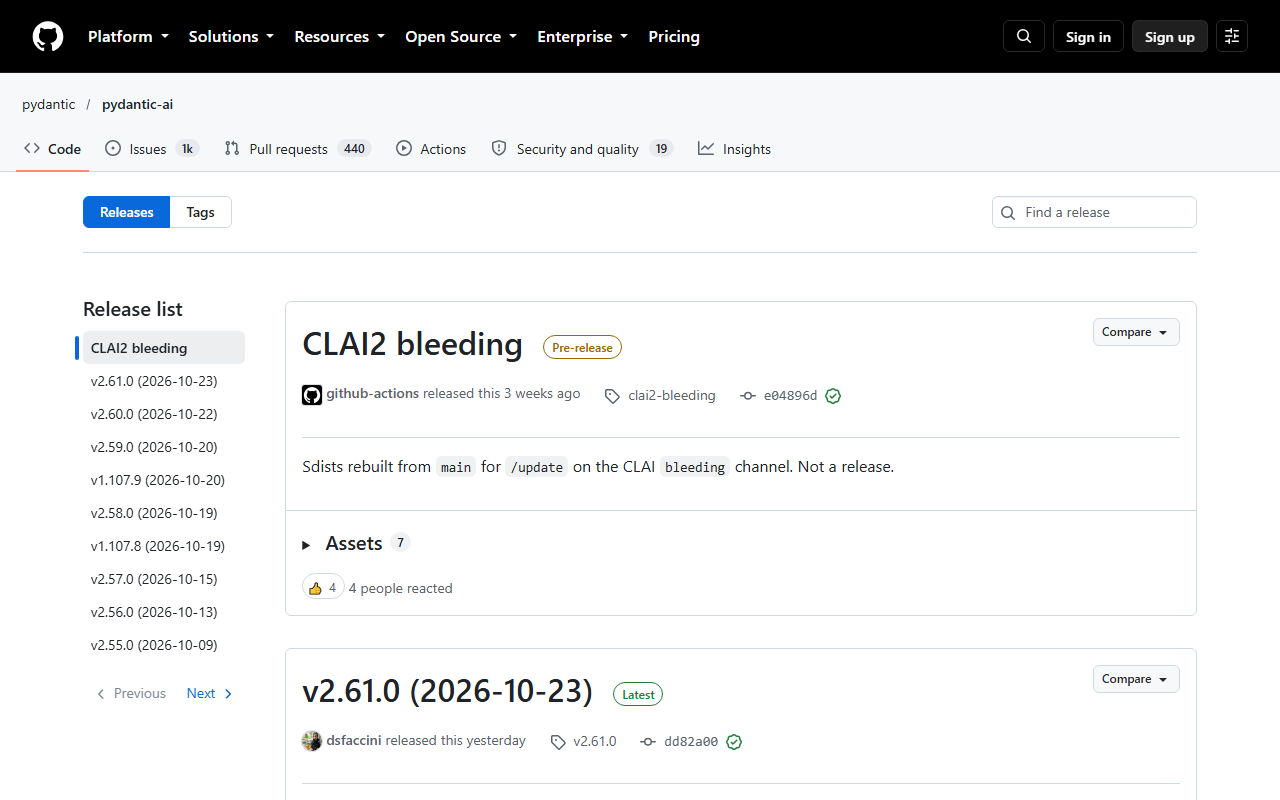This screenshot has width=1280, height=800.
Task: Click the GitHub logo home icon
Action: [x=48, y=37]
